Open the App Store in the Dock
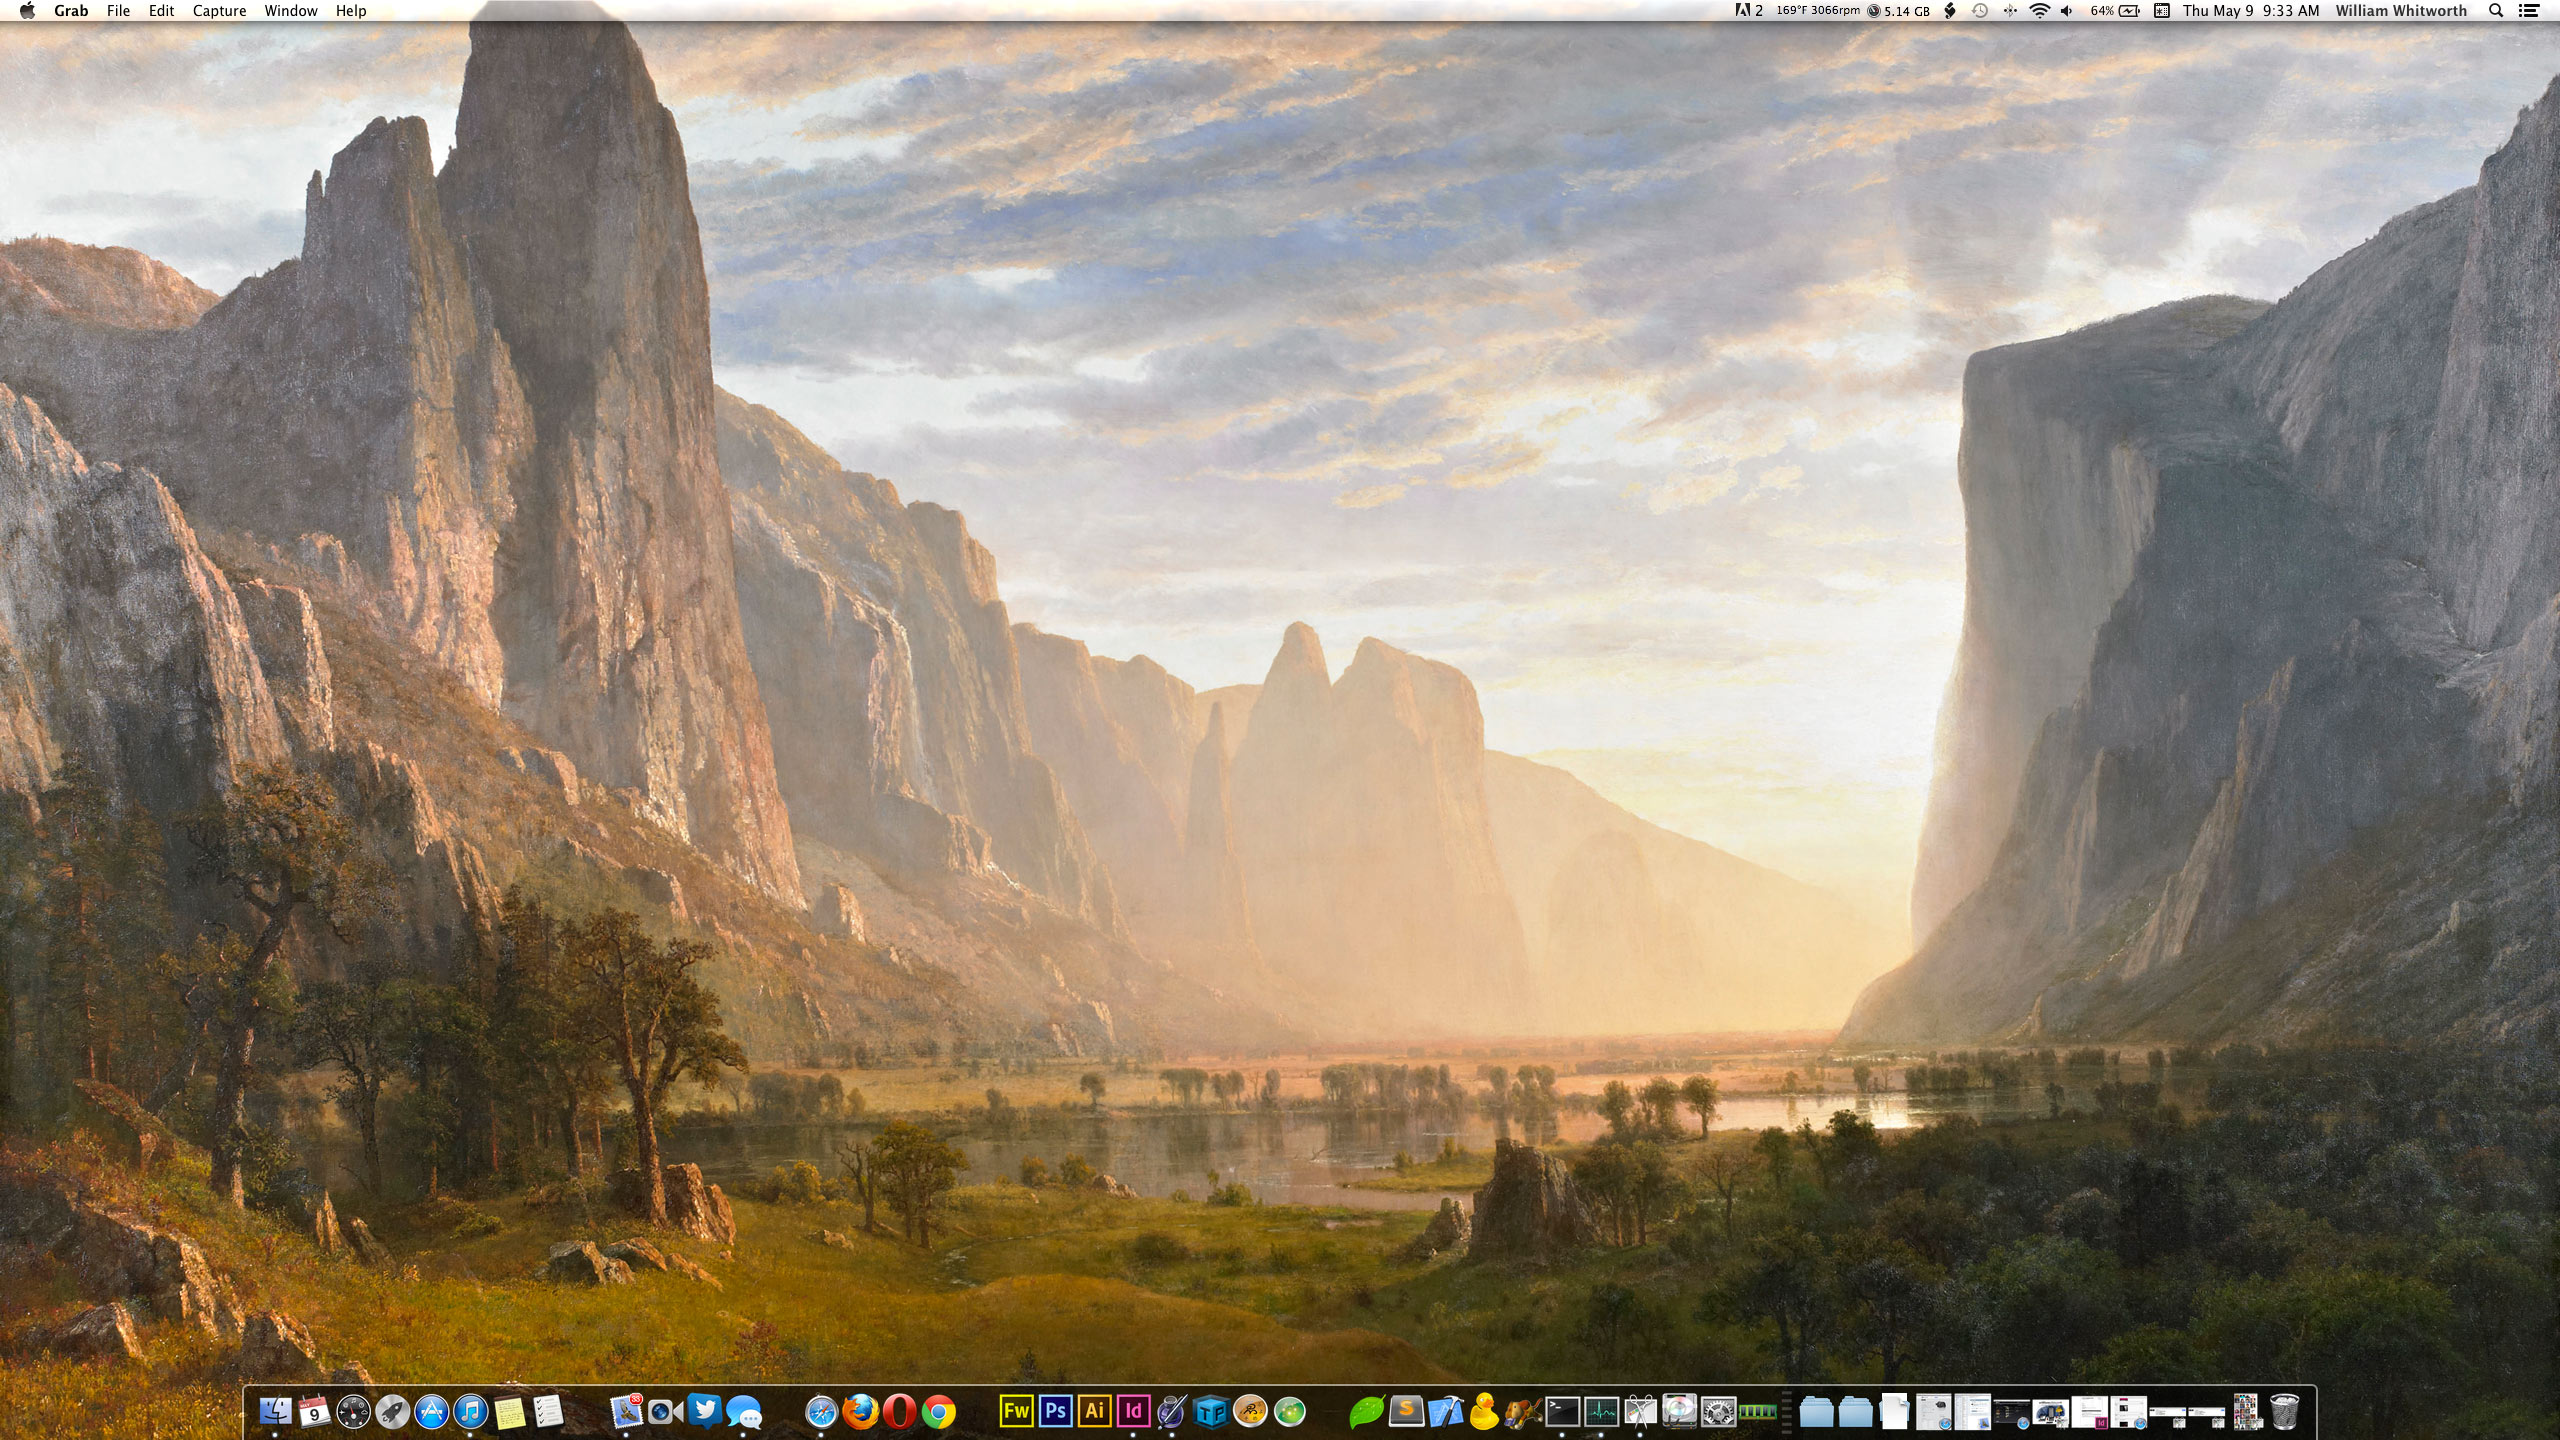2560x1440 pixels. [x=432, y=1411]
